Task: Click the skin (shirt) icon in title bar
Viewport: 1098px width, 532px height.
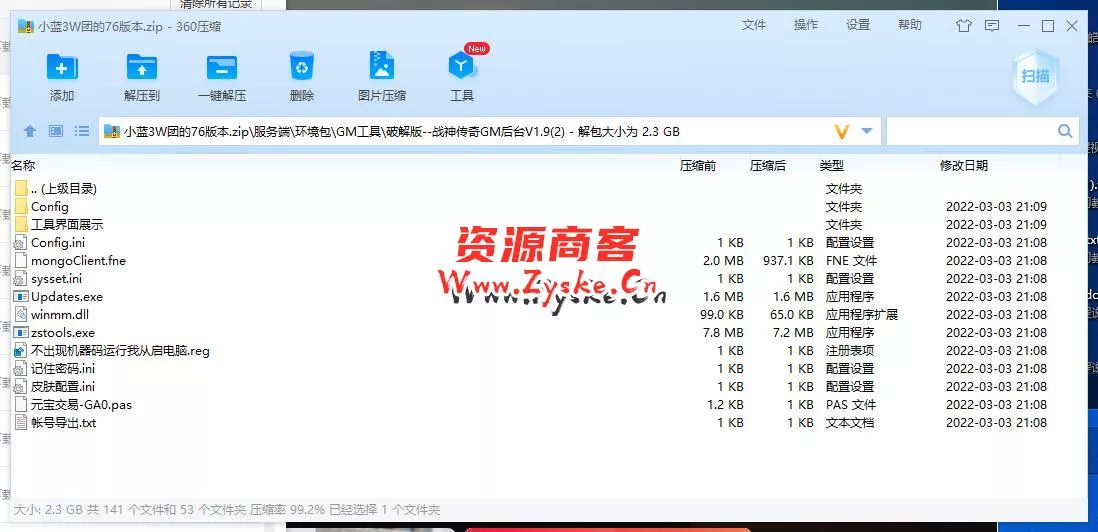Action: [963, 26]
